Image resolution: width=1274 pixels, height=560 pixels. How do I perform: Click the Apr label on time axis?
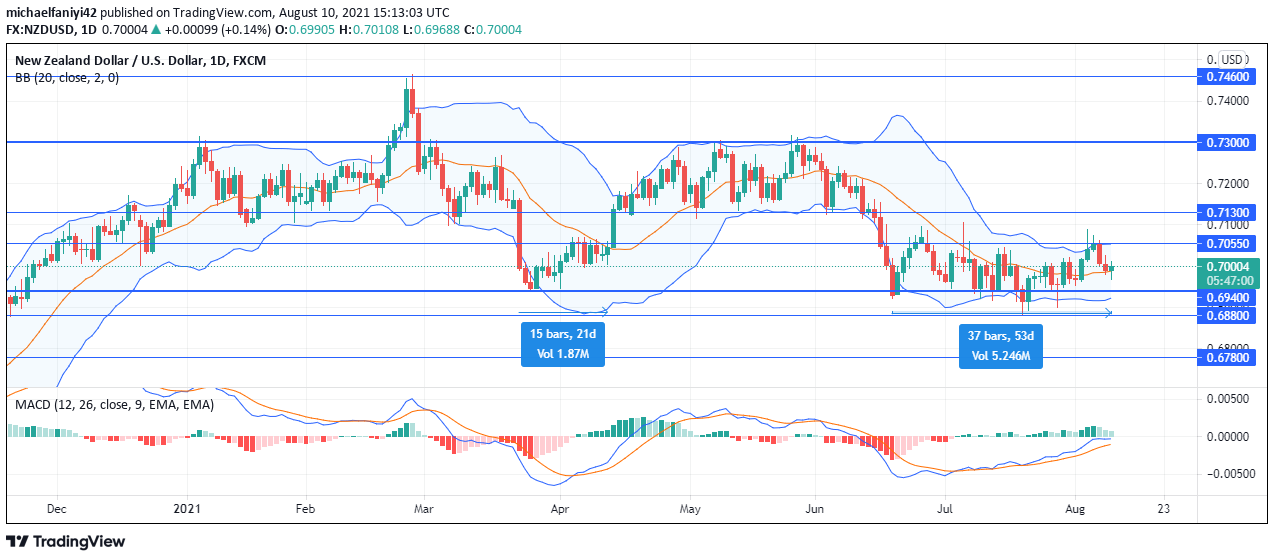point(558,509)
